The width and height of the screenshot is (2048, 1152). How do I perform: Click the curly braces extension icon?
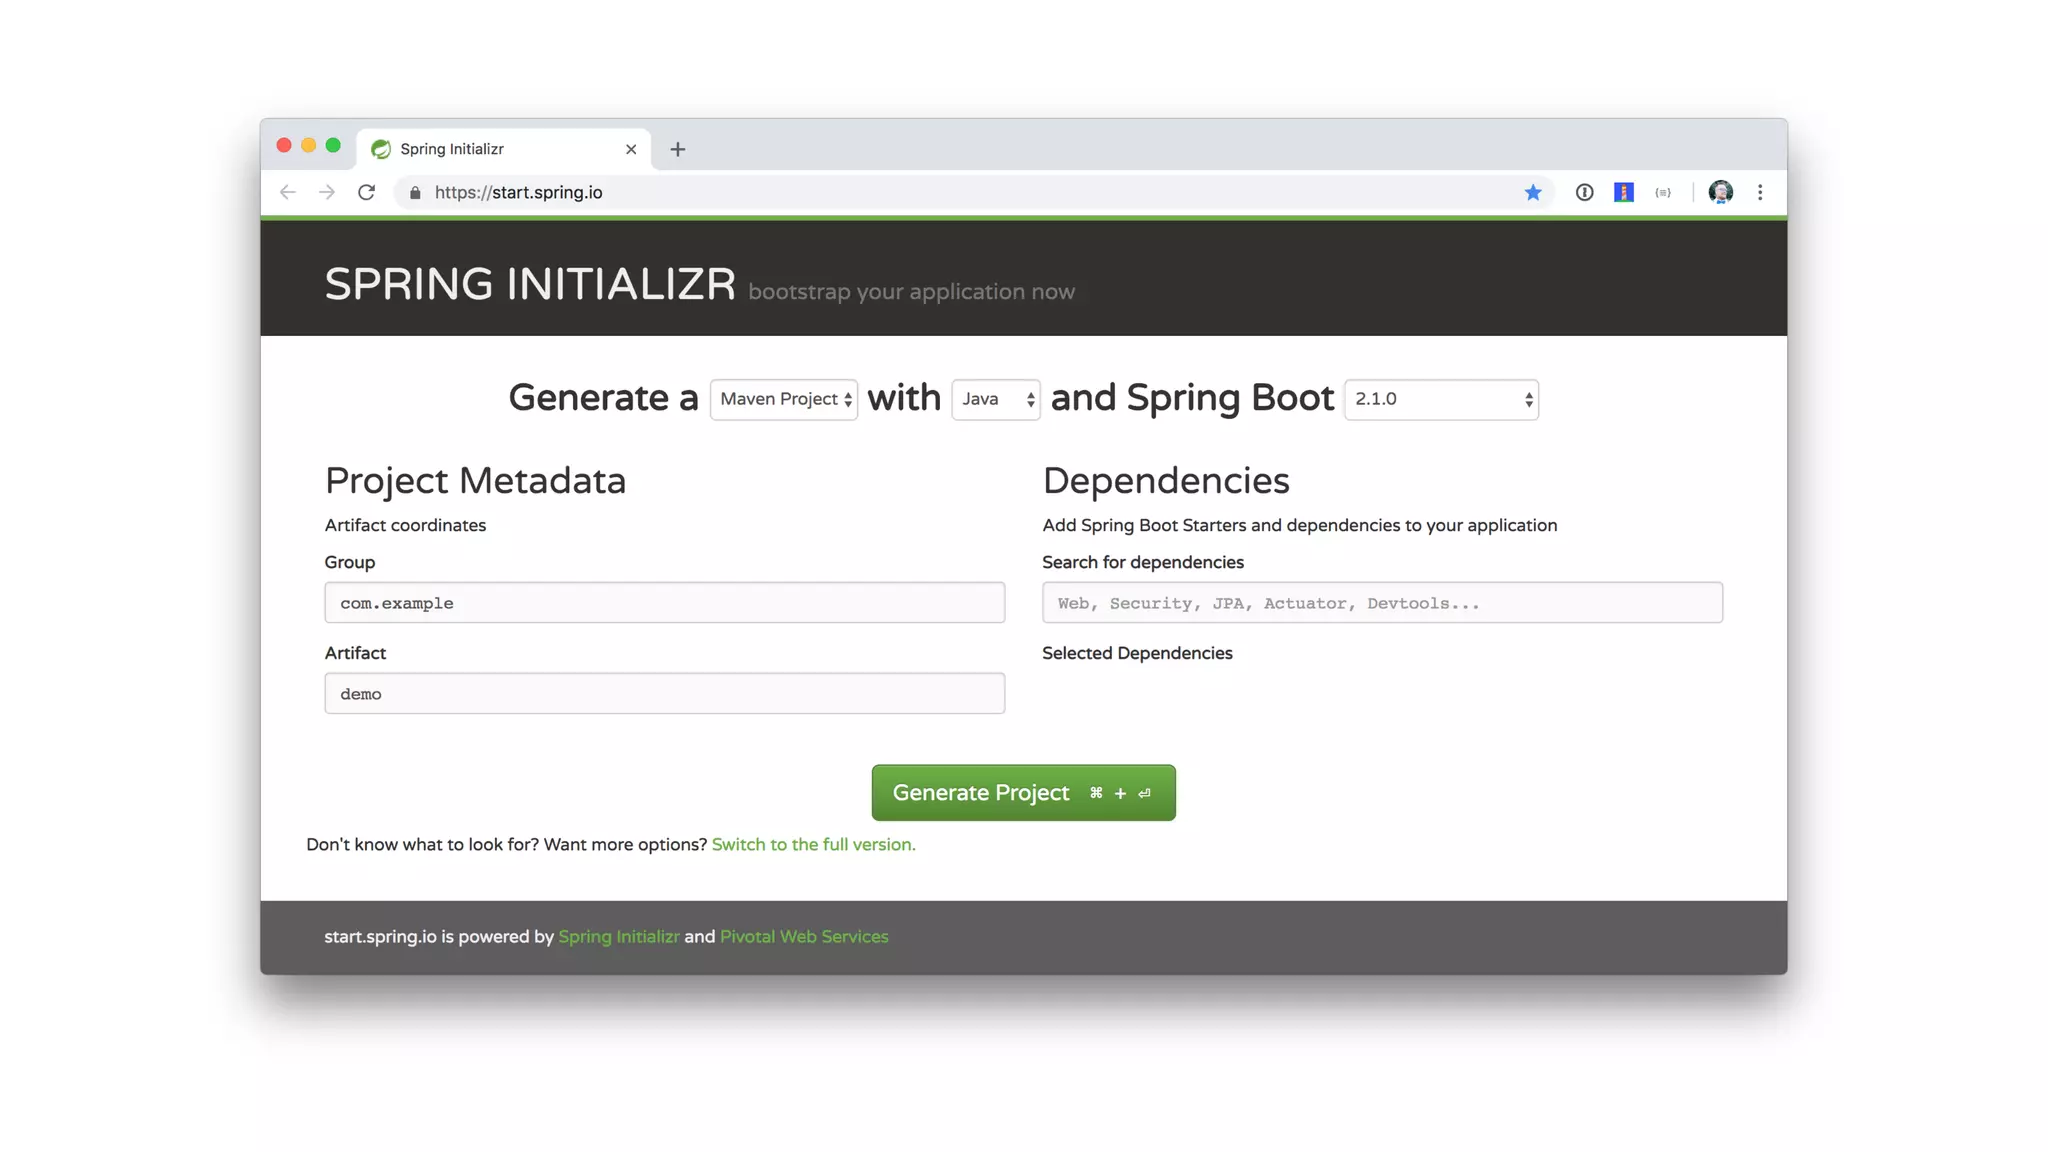pos(1663,192)
